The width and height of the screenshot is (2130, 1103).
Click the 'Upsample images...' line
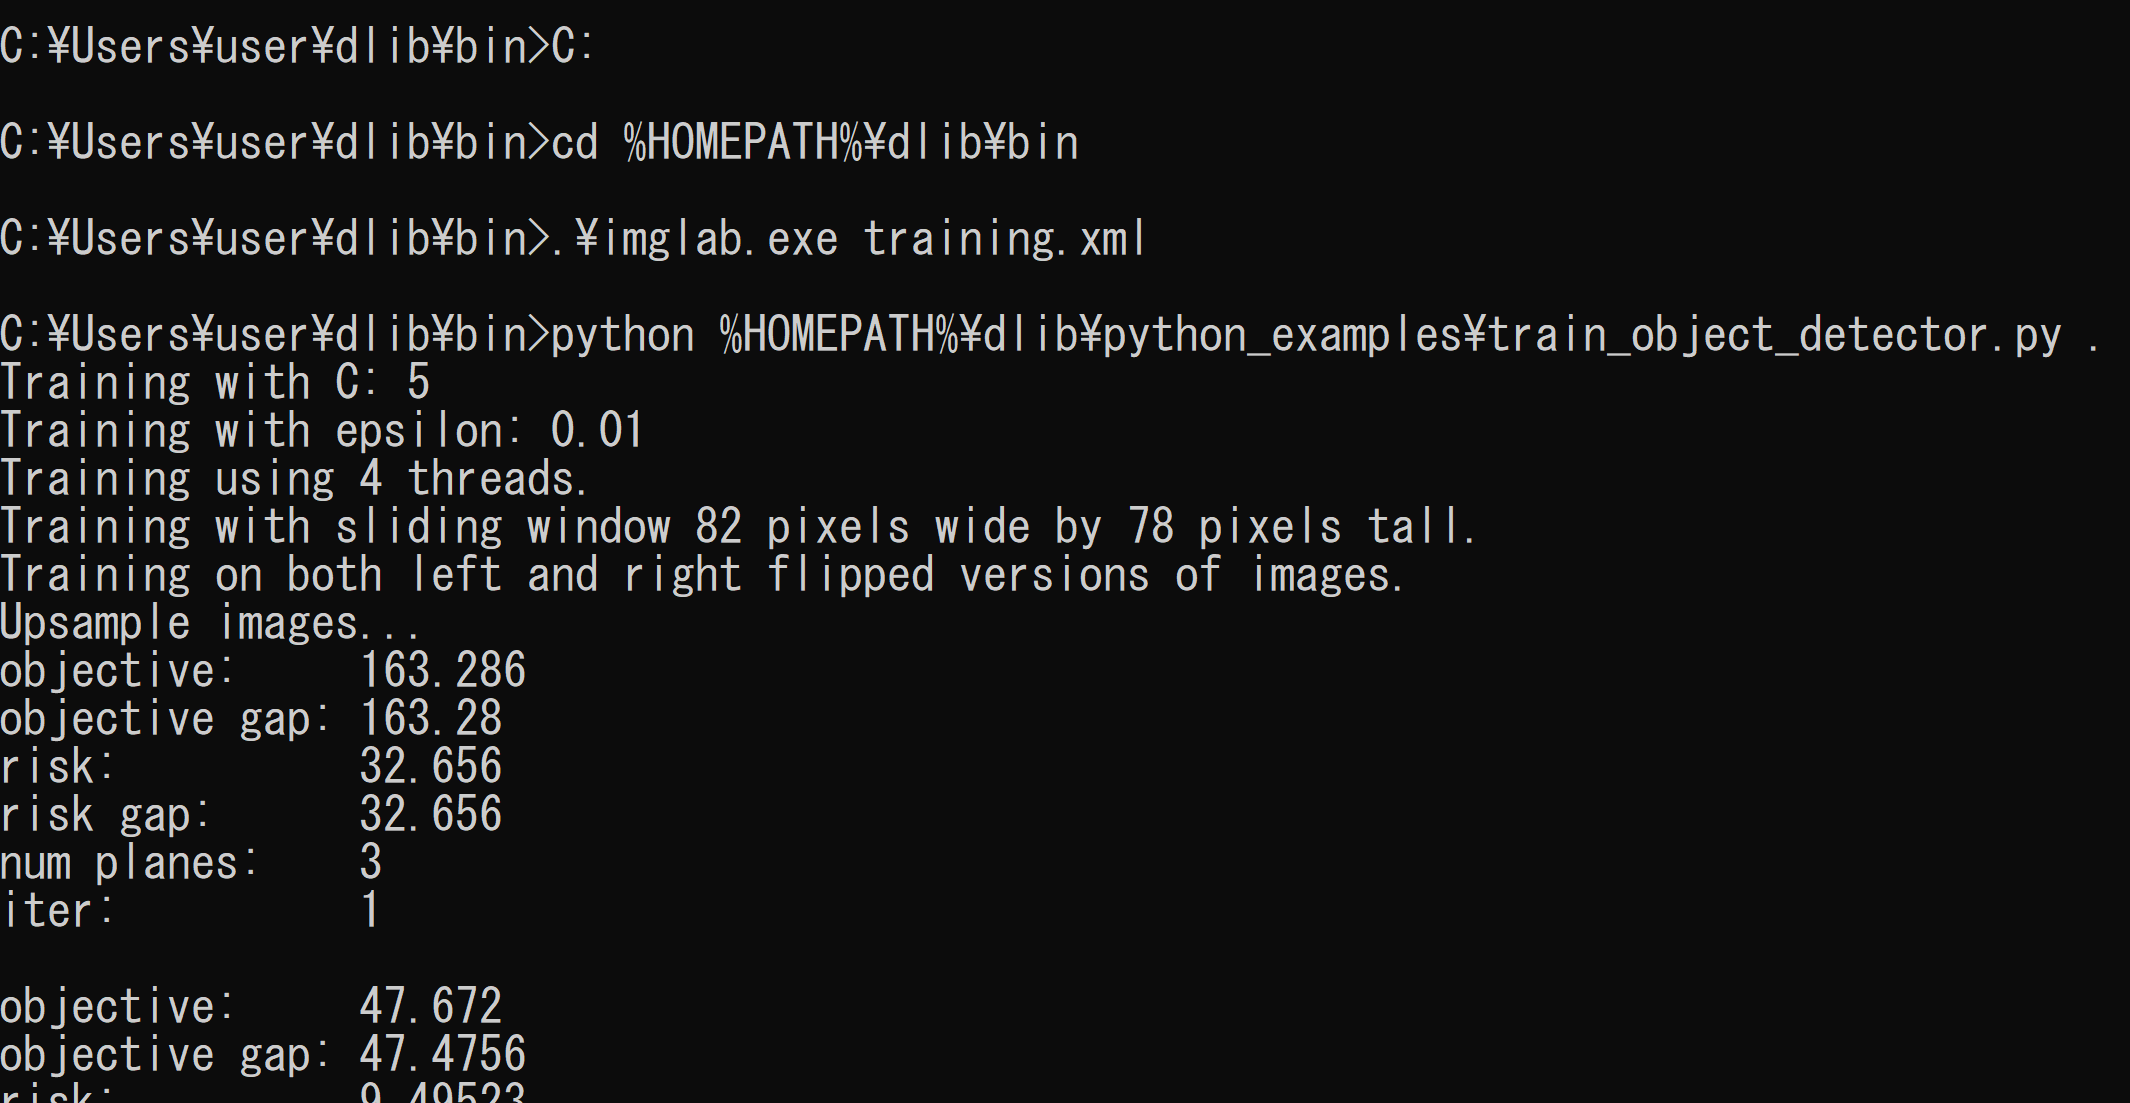coord(210,623)
